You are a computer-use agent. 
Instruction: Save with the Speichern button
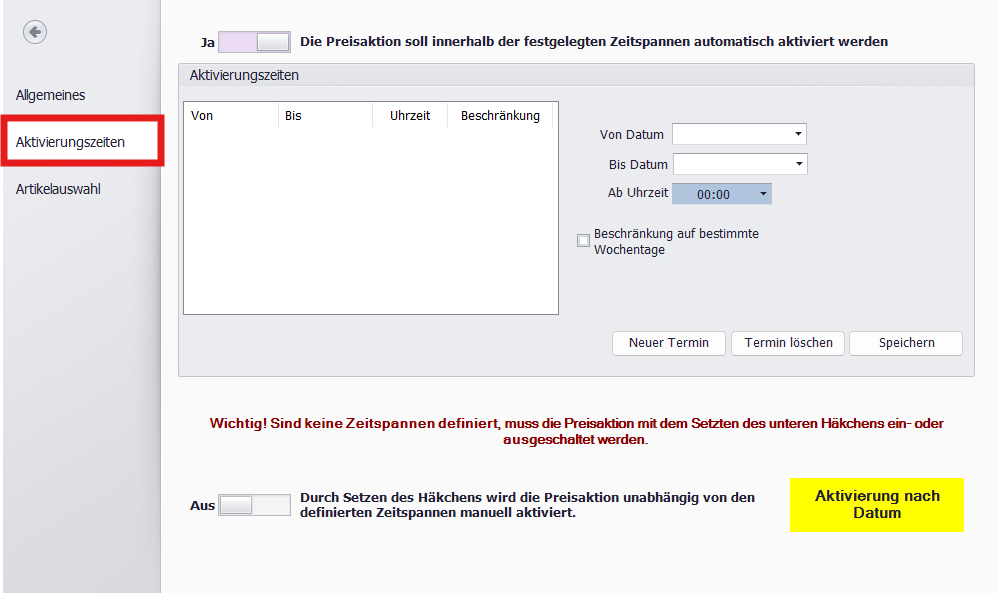[x=906, y=343]
